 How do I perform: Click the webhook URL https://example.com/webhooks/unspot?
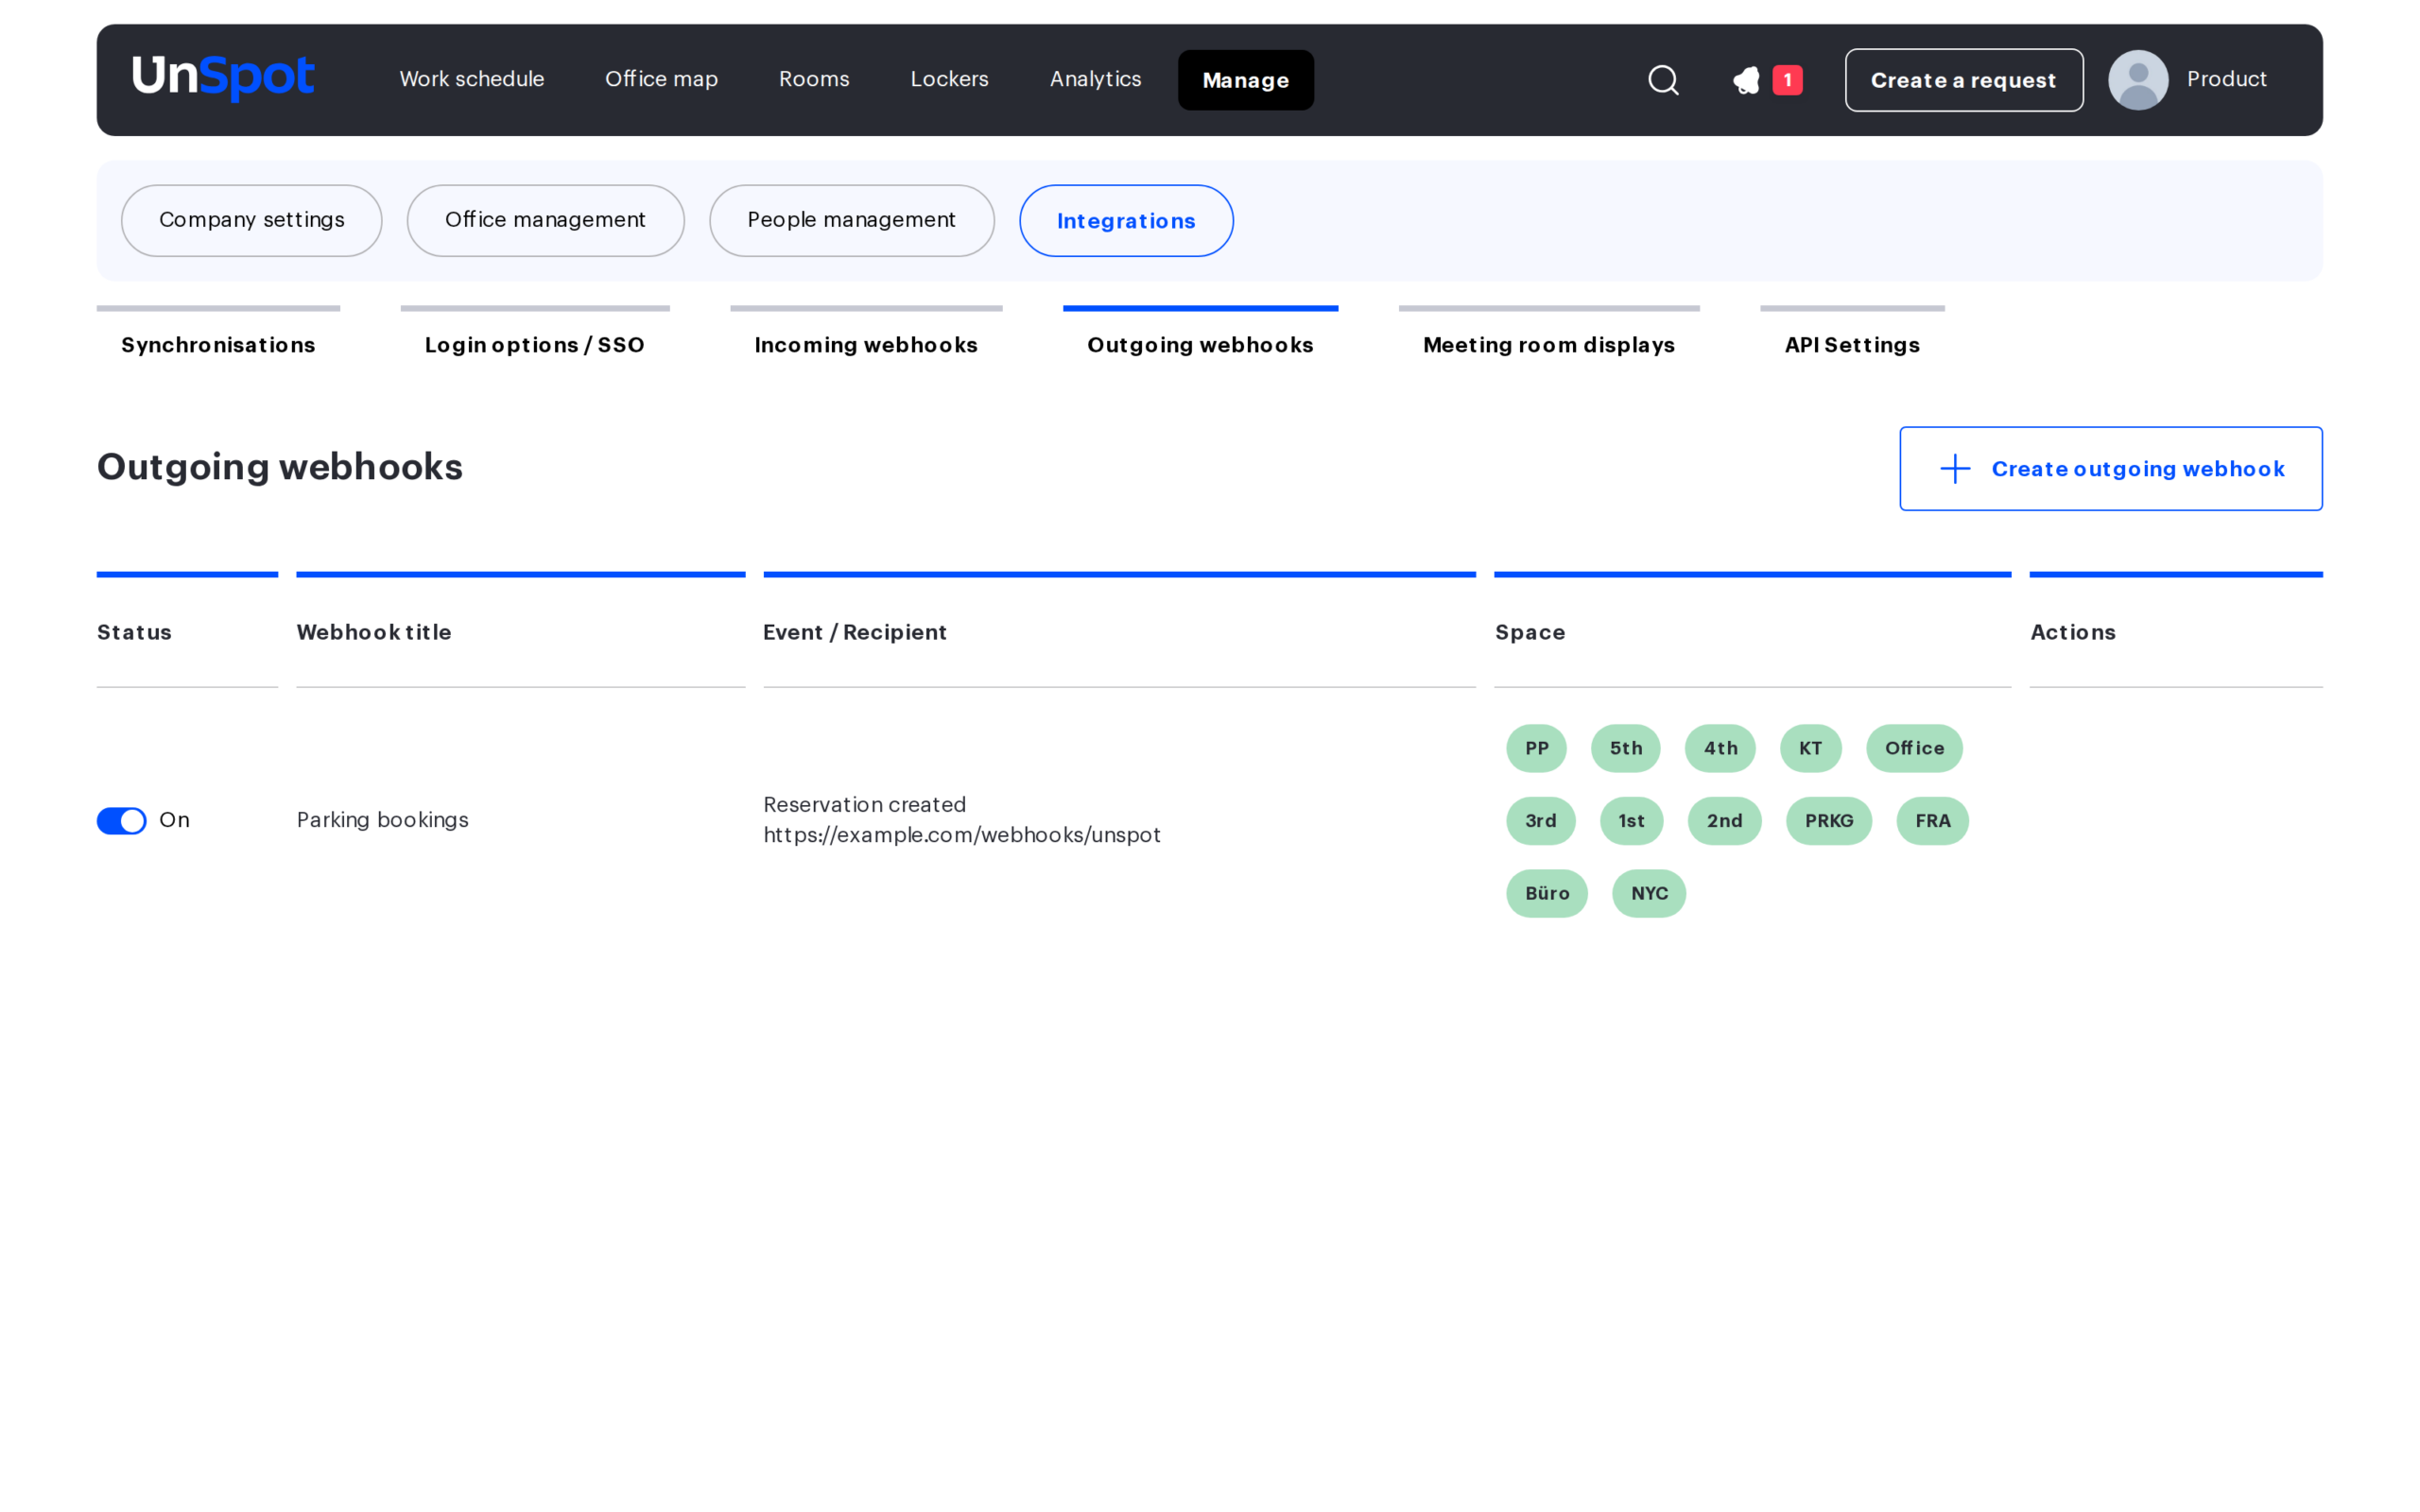962,835
